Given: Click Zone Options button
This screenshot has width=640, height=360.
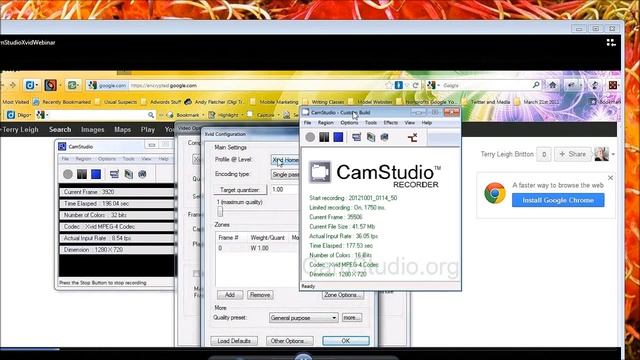Looking at the screenshot, I should [342, 295].
